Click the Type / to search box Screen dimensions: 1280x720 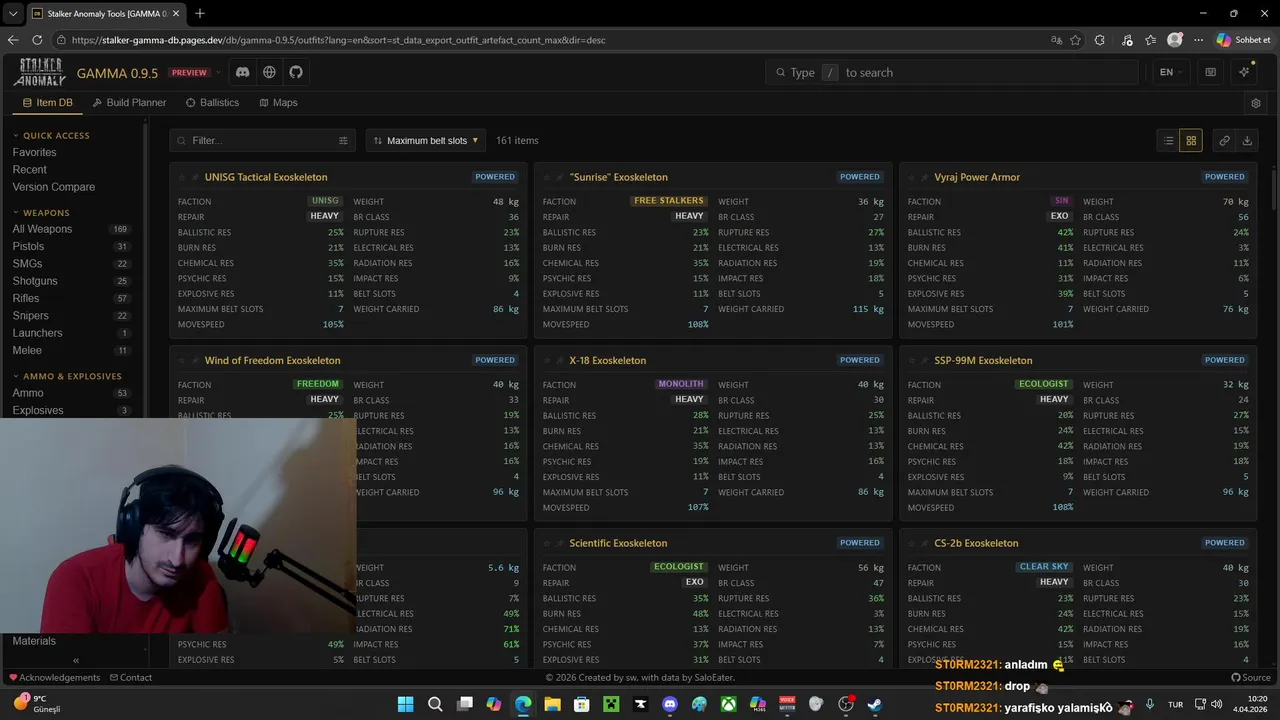952,72
